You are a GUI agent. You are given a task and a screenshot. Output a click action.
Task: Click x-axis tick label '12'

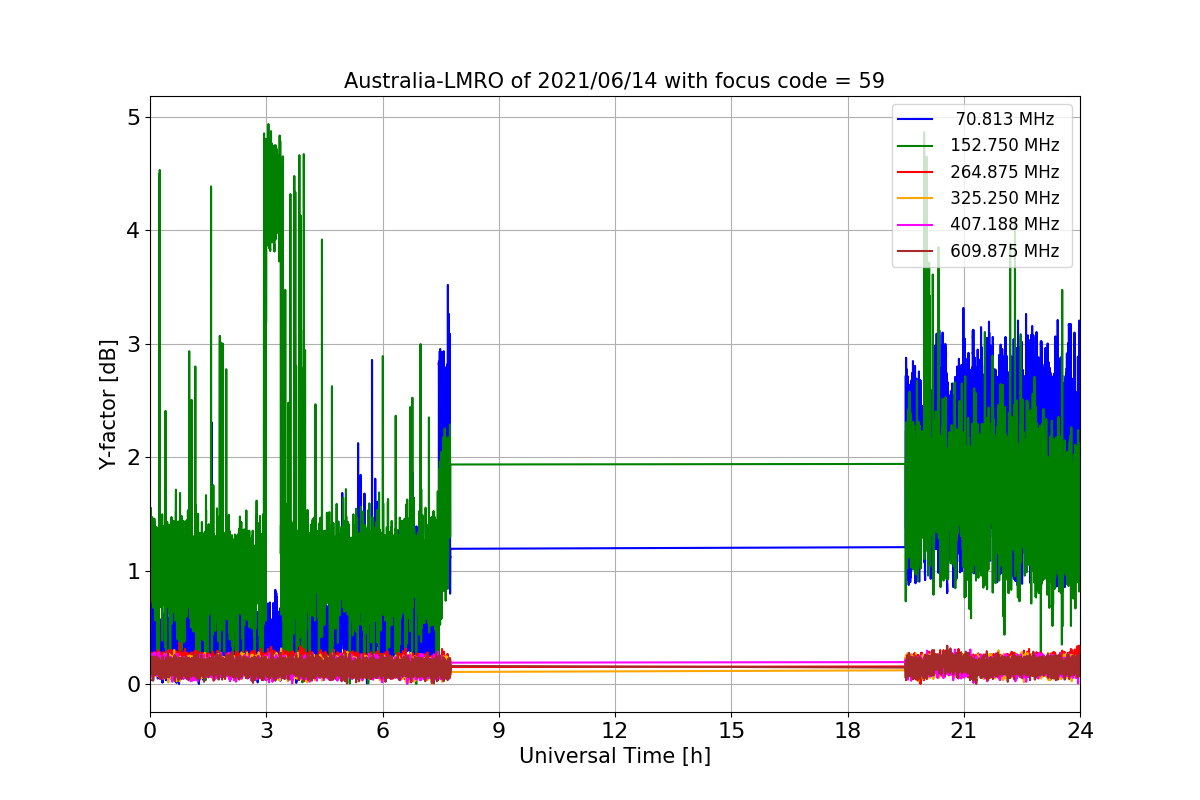point(615,731)
